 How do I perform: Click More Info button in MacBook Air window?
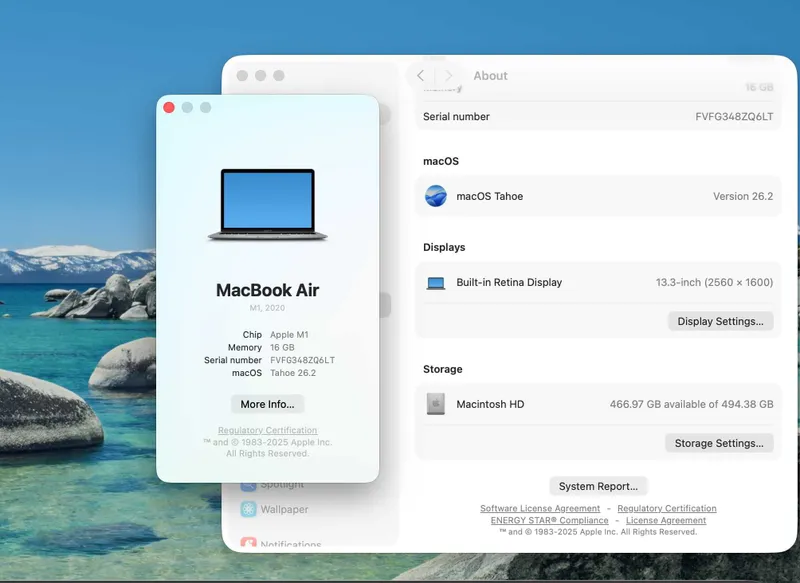click(267, 404)
